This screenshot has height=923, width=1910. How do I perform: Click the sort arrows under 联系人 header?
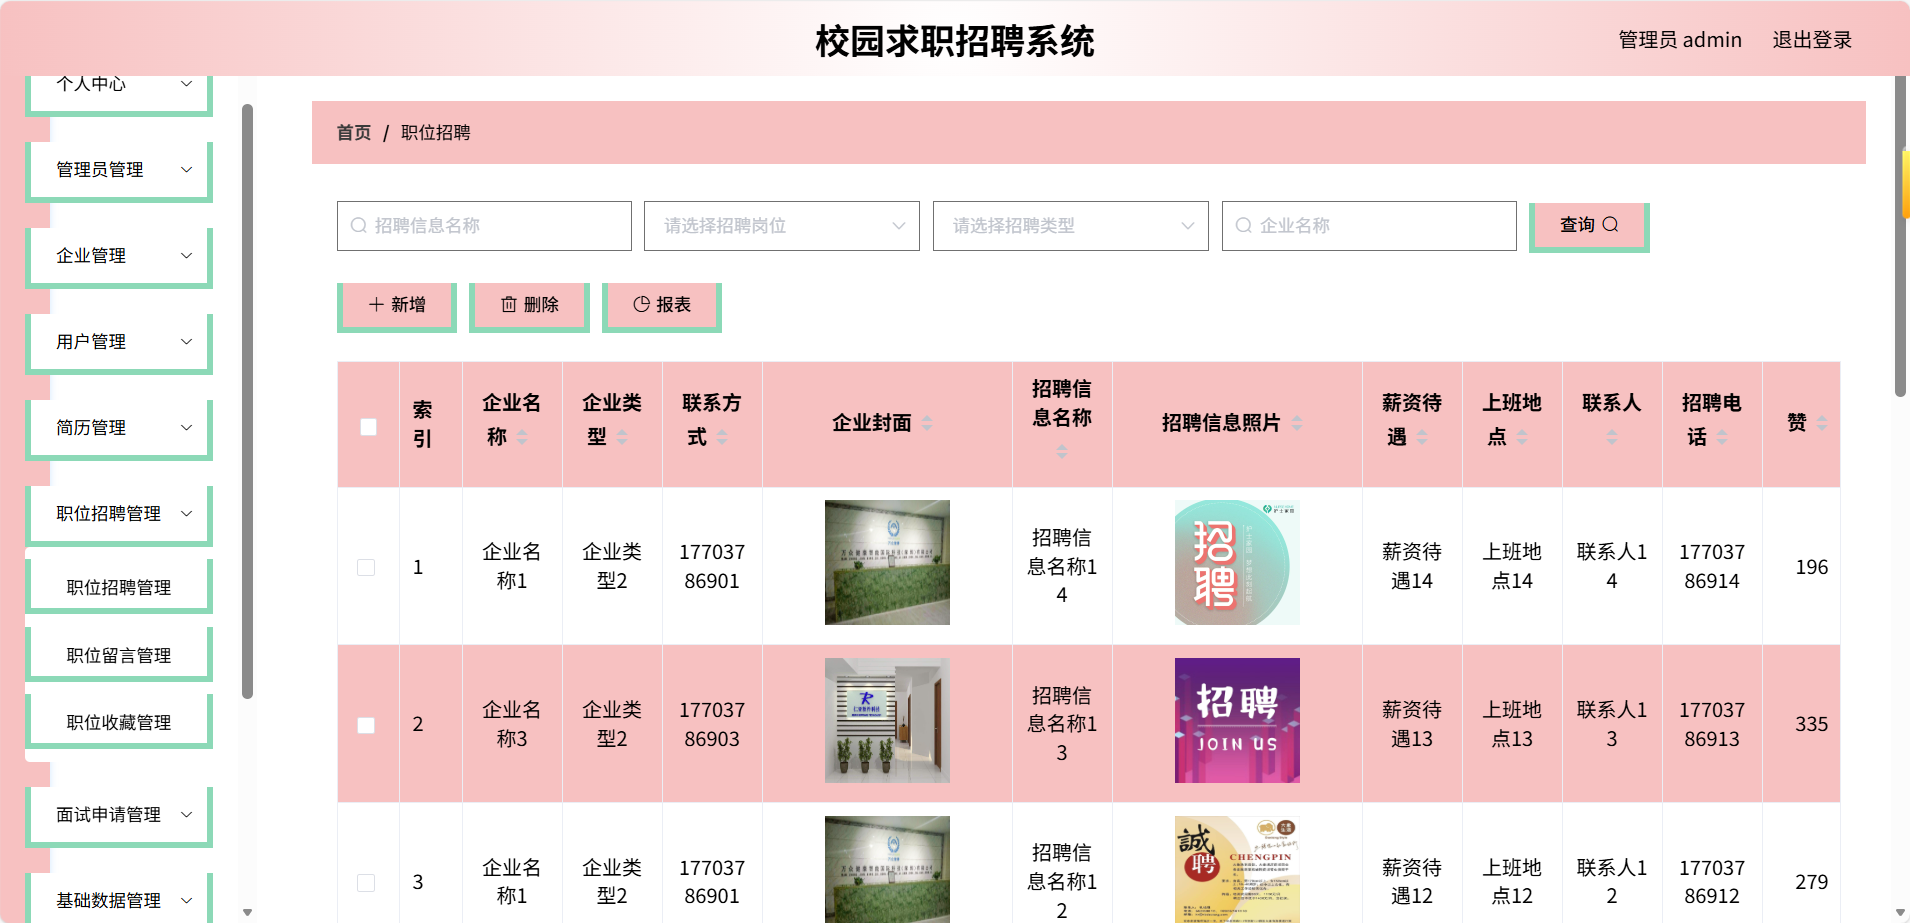pos(1612,437)
